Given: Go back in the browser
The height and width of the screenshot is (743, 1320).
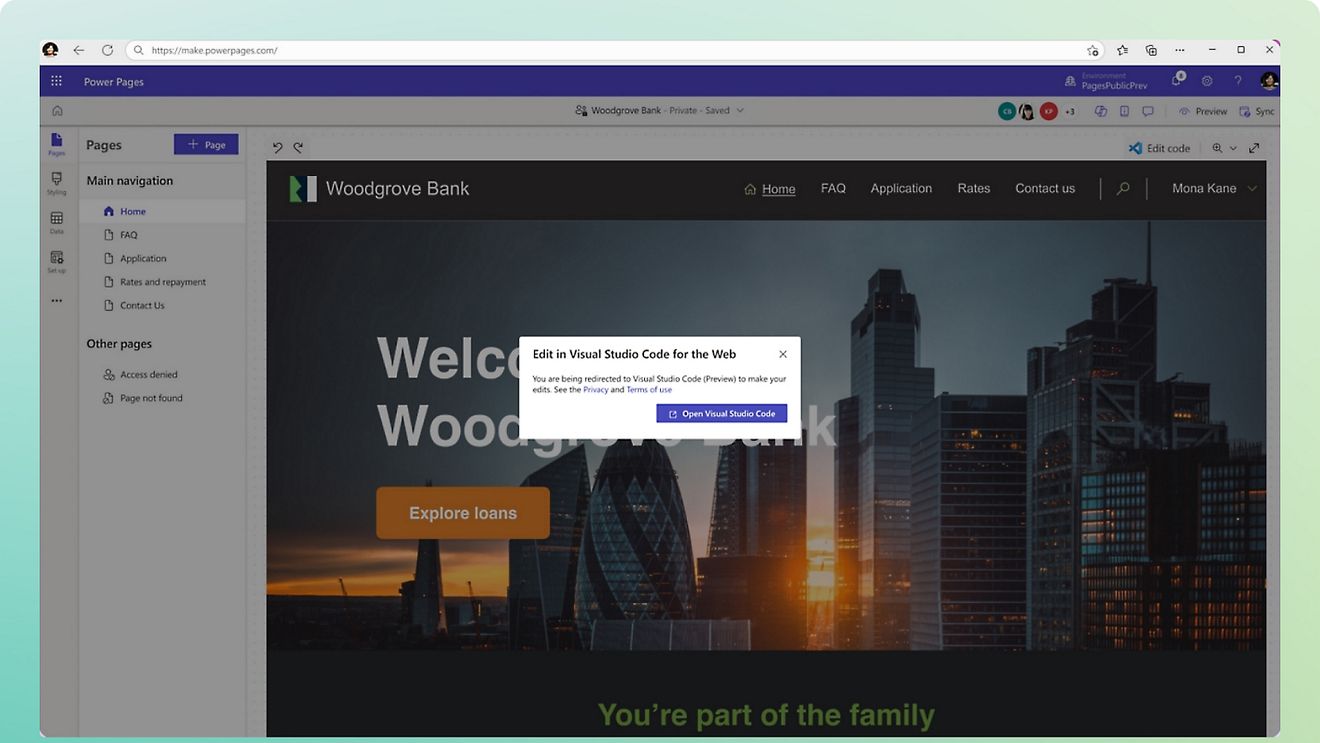Looking at the screenshot, I should pos(79,50).
